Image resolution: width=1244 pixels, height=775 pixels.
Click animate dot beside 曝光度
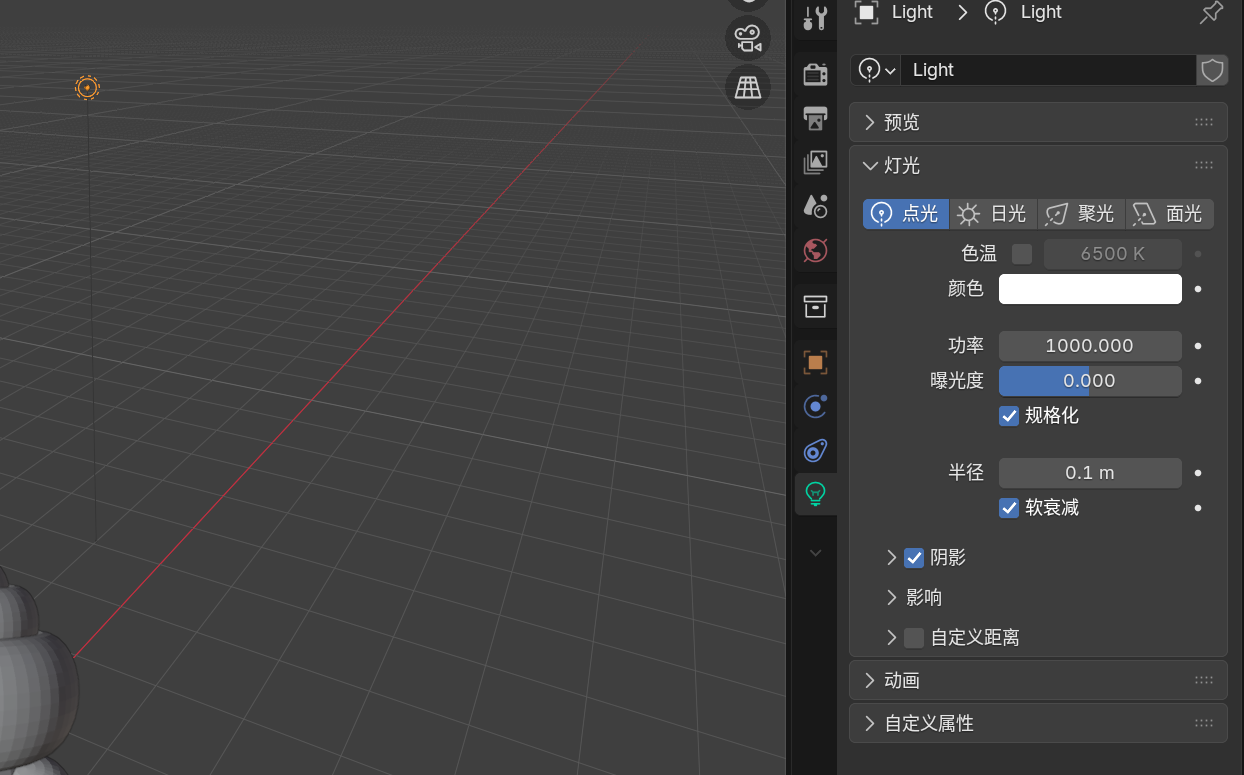pyautogui.click(x=1198, y=381)
